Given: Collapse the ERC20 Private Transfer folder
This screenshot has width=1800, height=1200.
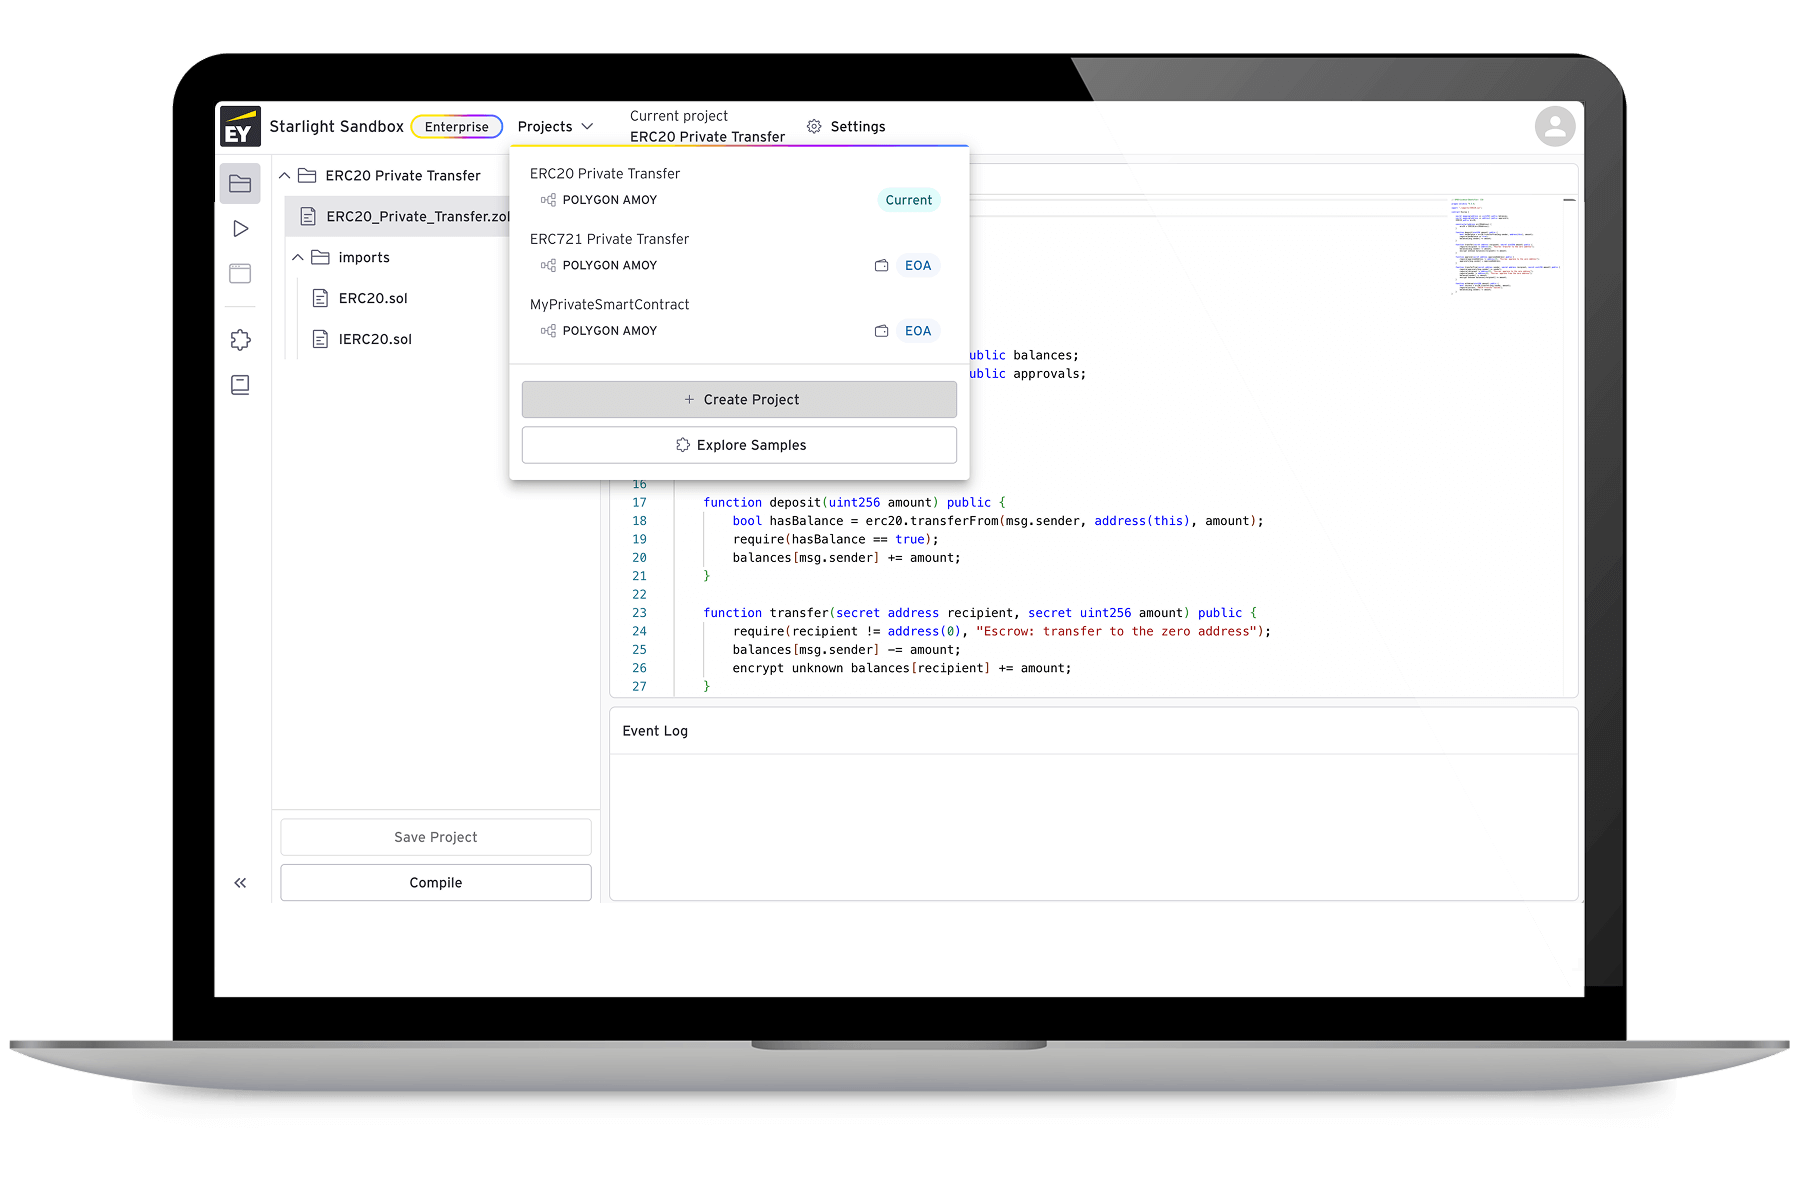Looking at the screenshot, I should [285, 176].
